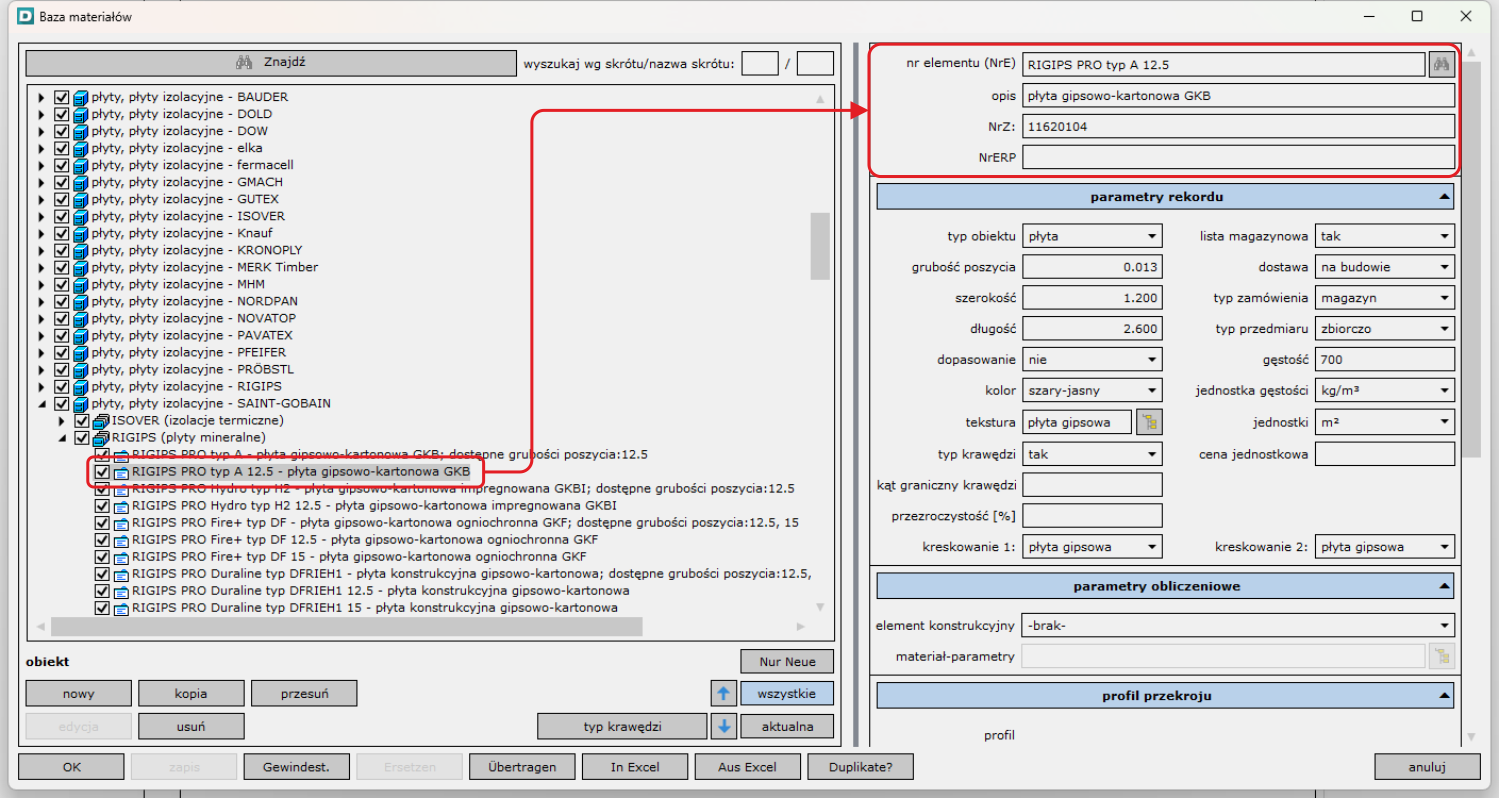Expand the DOLD tree node

coord(41,115)
